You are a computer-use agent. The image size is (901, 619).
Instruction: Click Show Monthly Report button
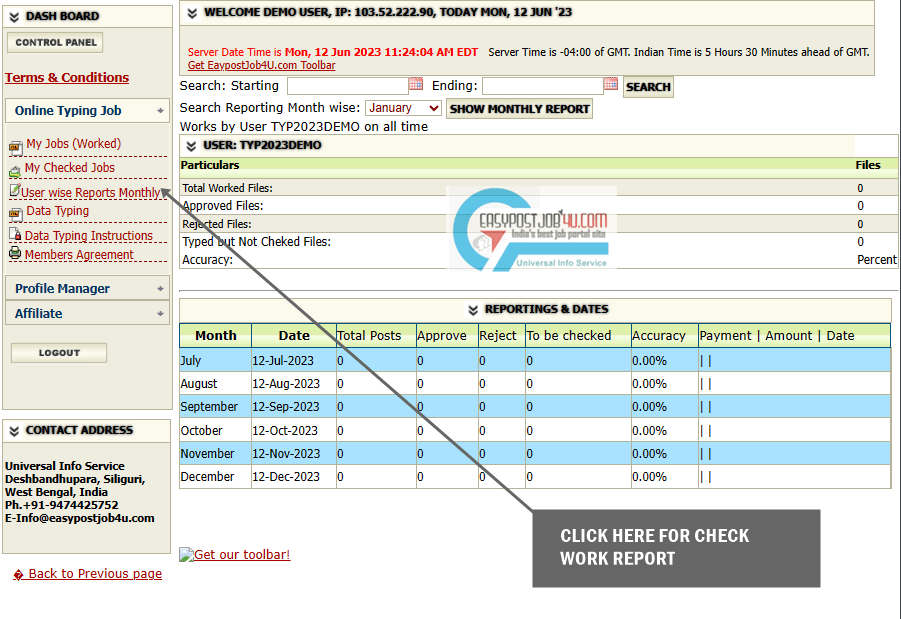pyautogui.click(x=519, y=109)
